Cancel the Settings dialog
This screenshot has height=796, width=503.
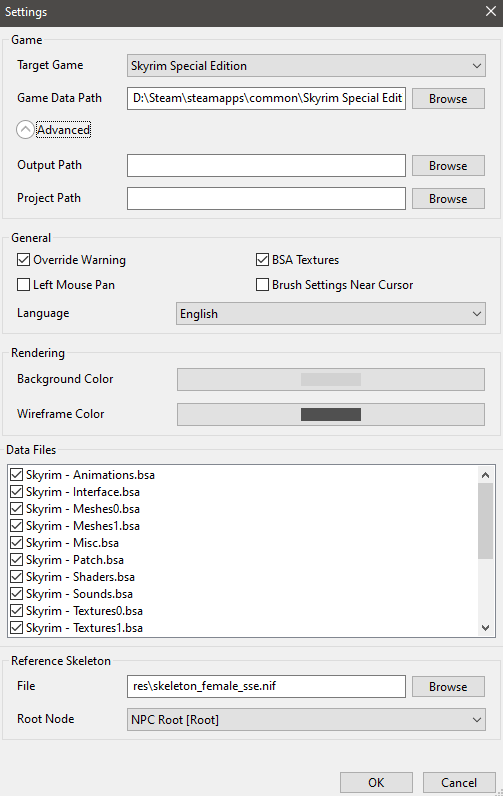(x=459, y=783)
